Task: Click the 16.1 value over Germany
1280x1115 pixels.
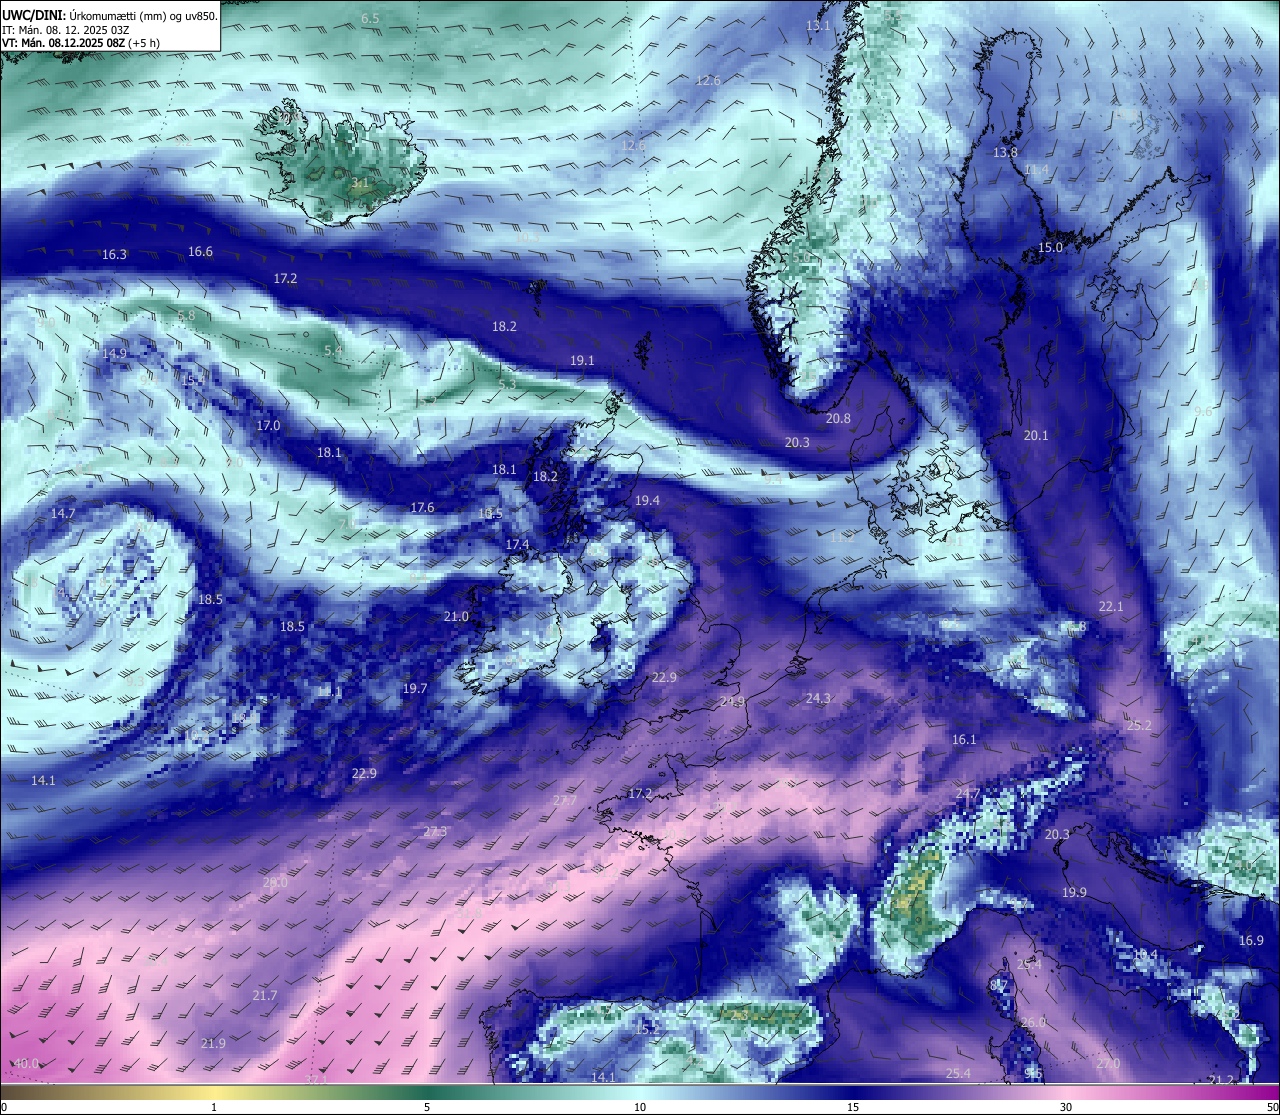Action: coord(963,740)
